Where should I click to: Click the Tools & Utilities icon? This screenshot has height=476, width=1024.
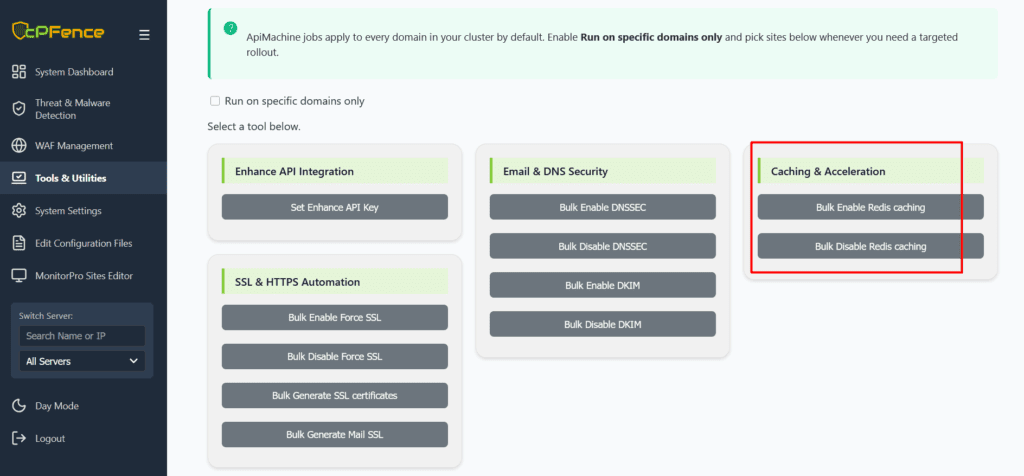coord(18,178)
